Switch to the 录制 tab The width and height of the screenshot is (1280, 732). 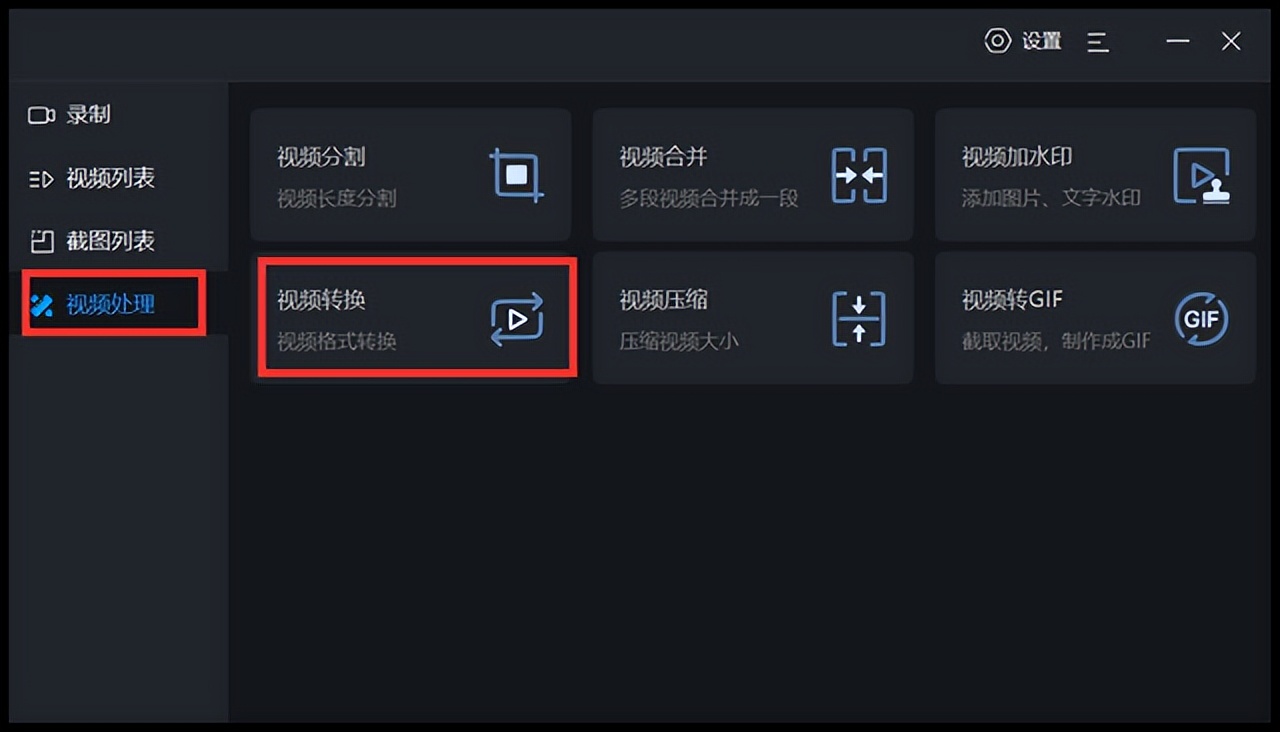88,115
